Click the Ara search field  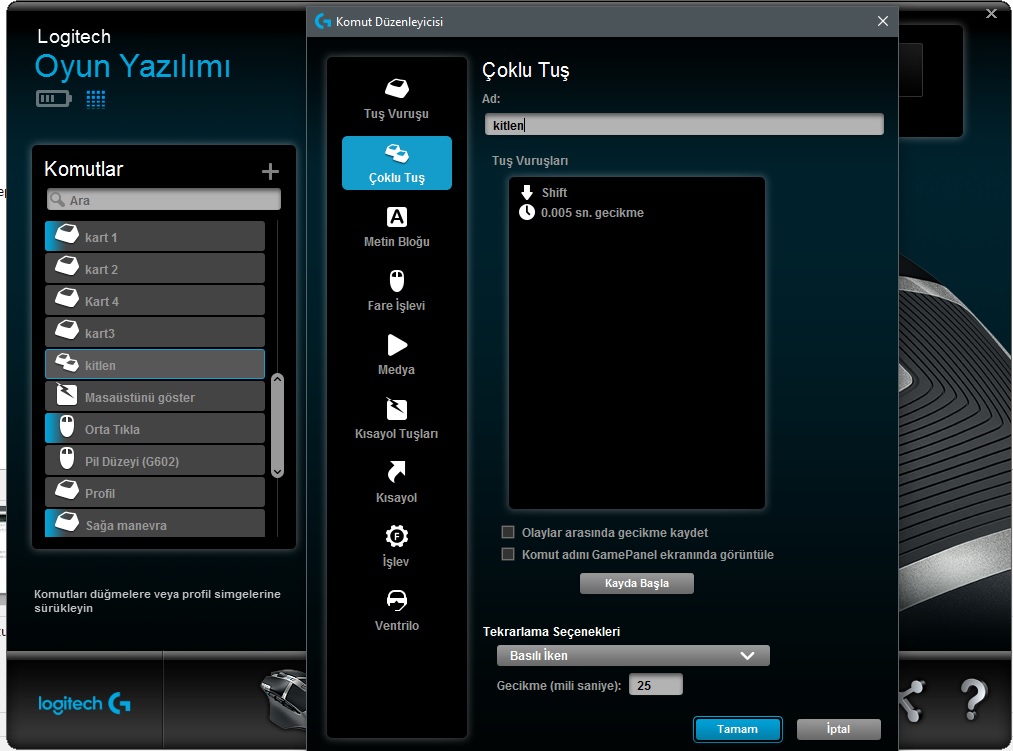[x=164, y=200]
